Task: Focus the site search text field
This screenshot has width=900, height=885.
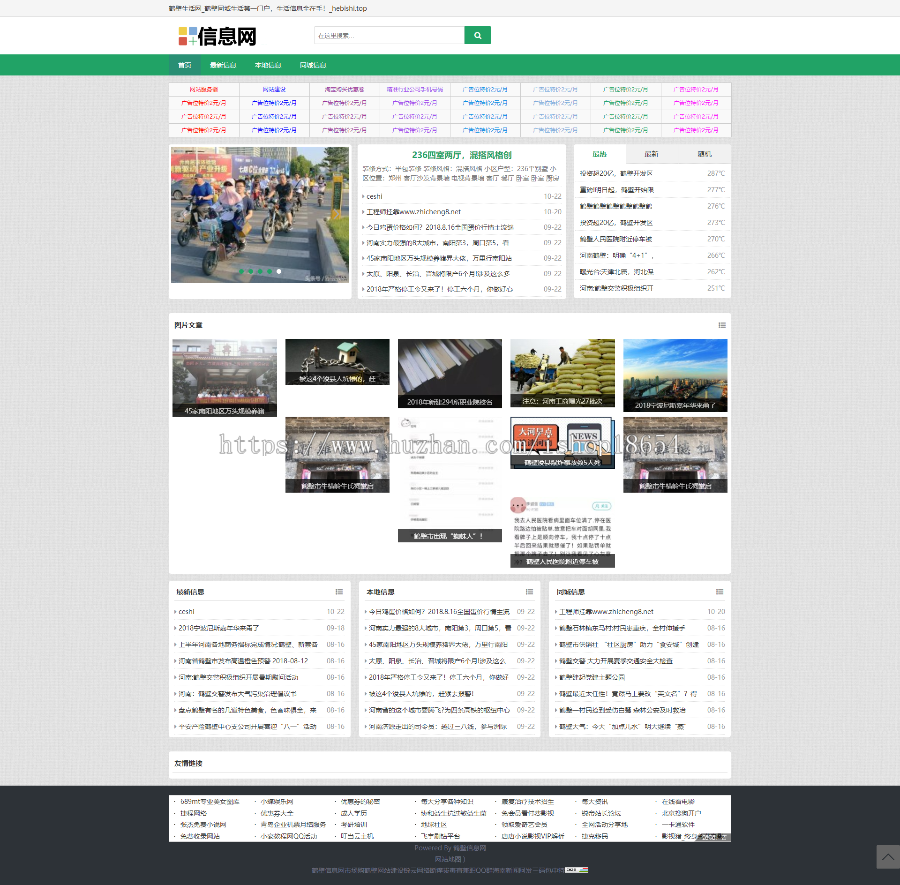Action: [x=388, y=36]
